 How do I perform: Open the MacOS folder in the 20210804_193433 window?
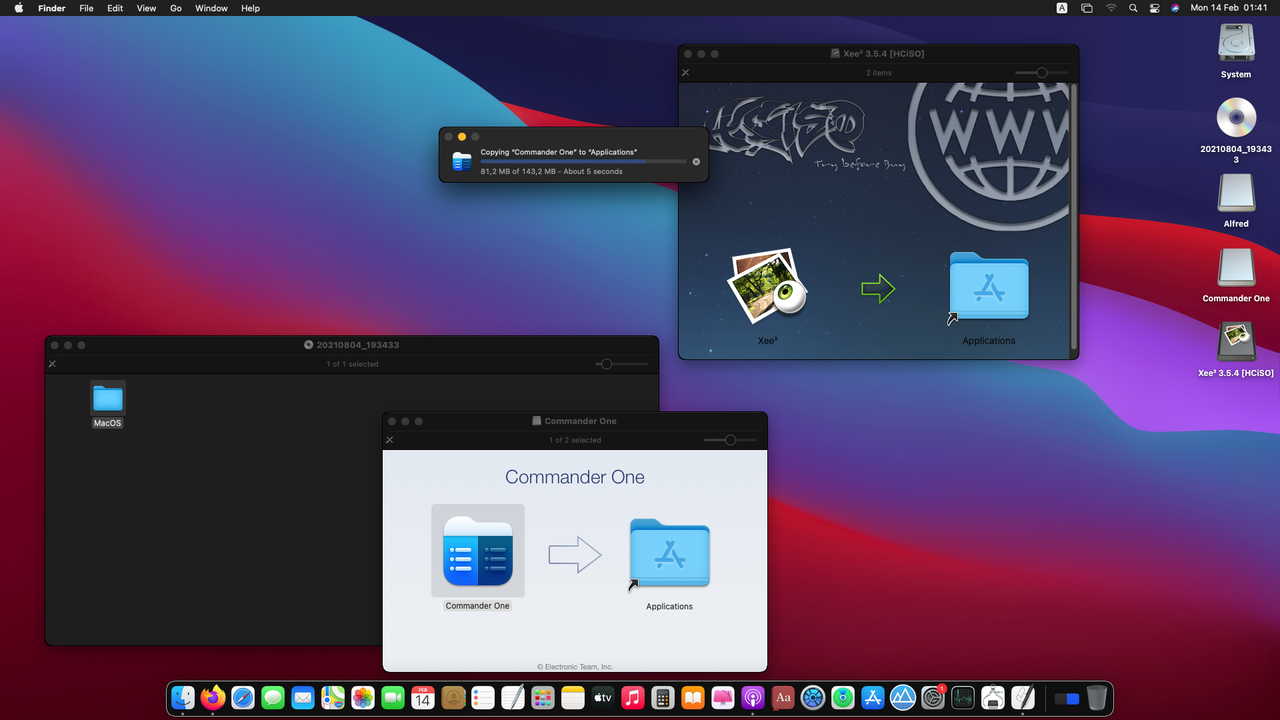pos(107,400)
